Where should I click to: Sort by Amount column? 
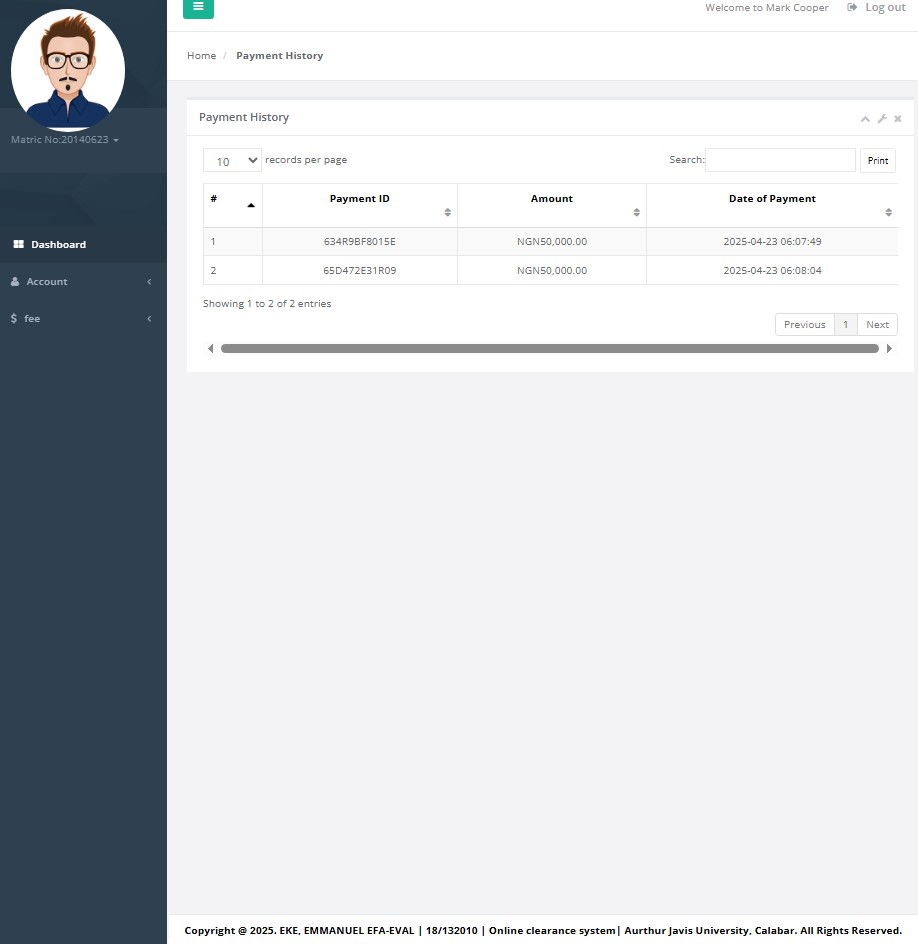[x=551, y=205]
